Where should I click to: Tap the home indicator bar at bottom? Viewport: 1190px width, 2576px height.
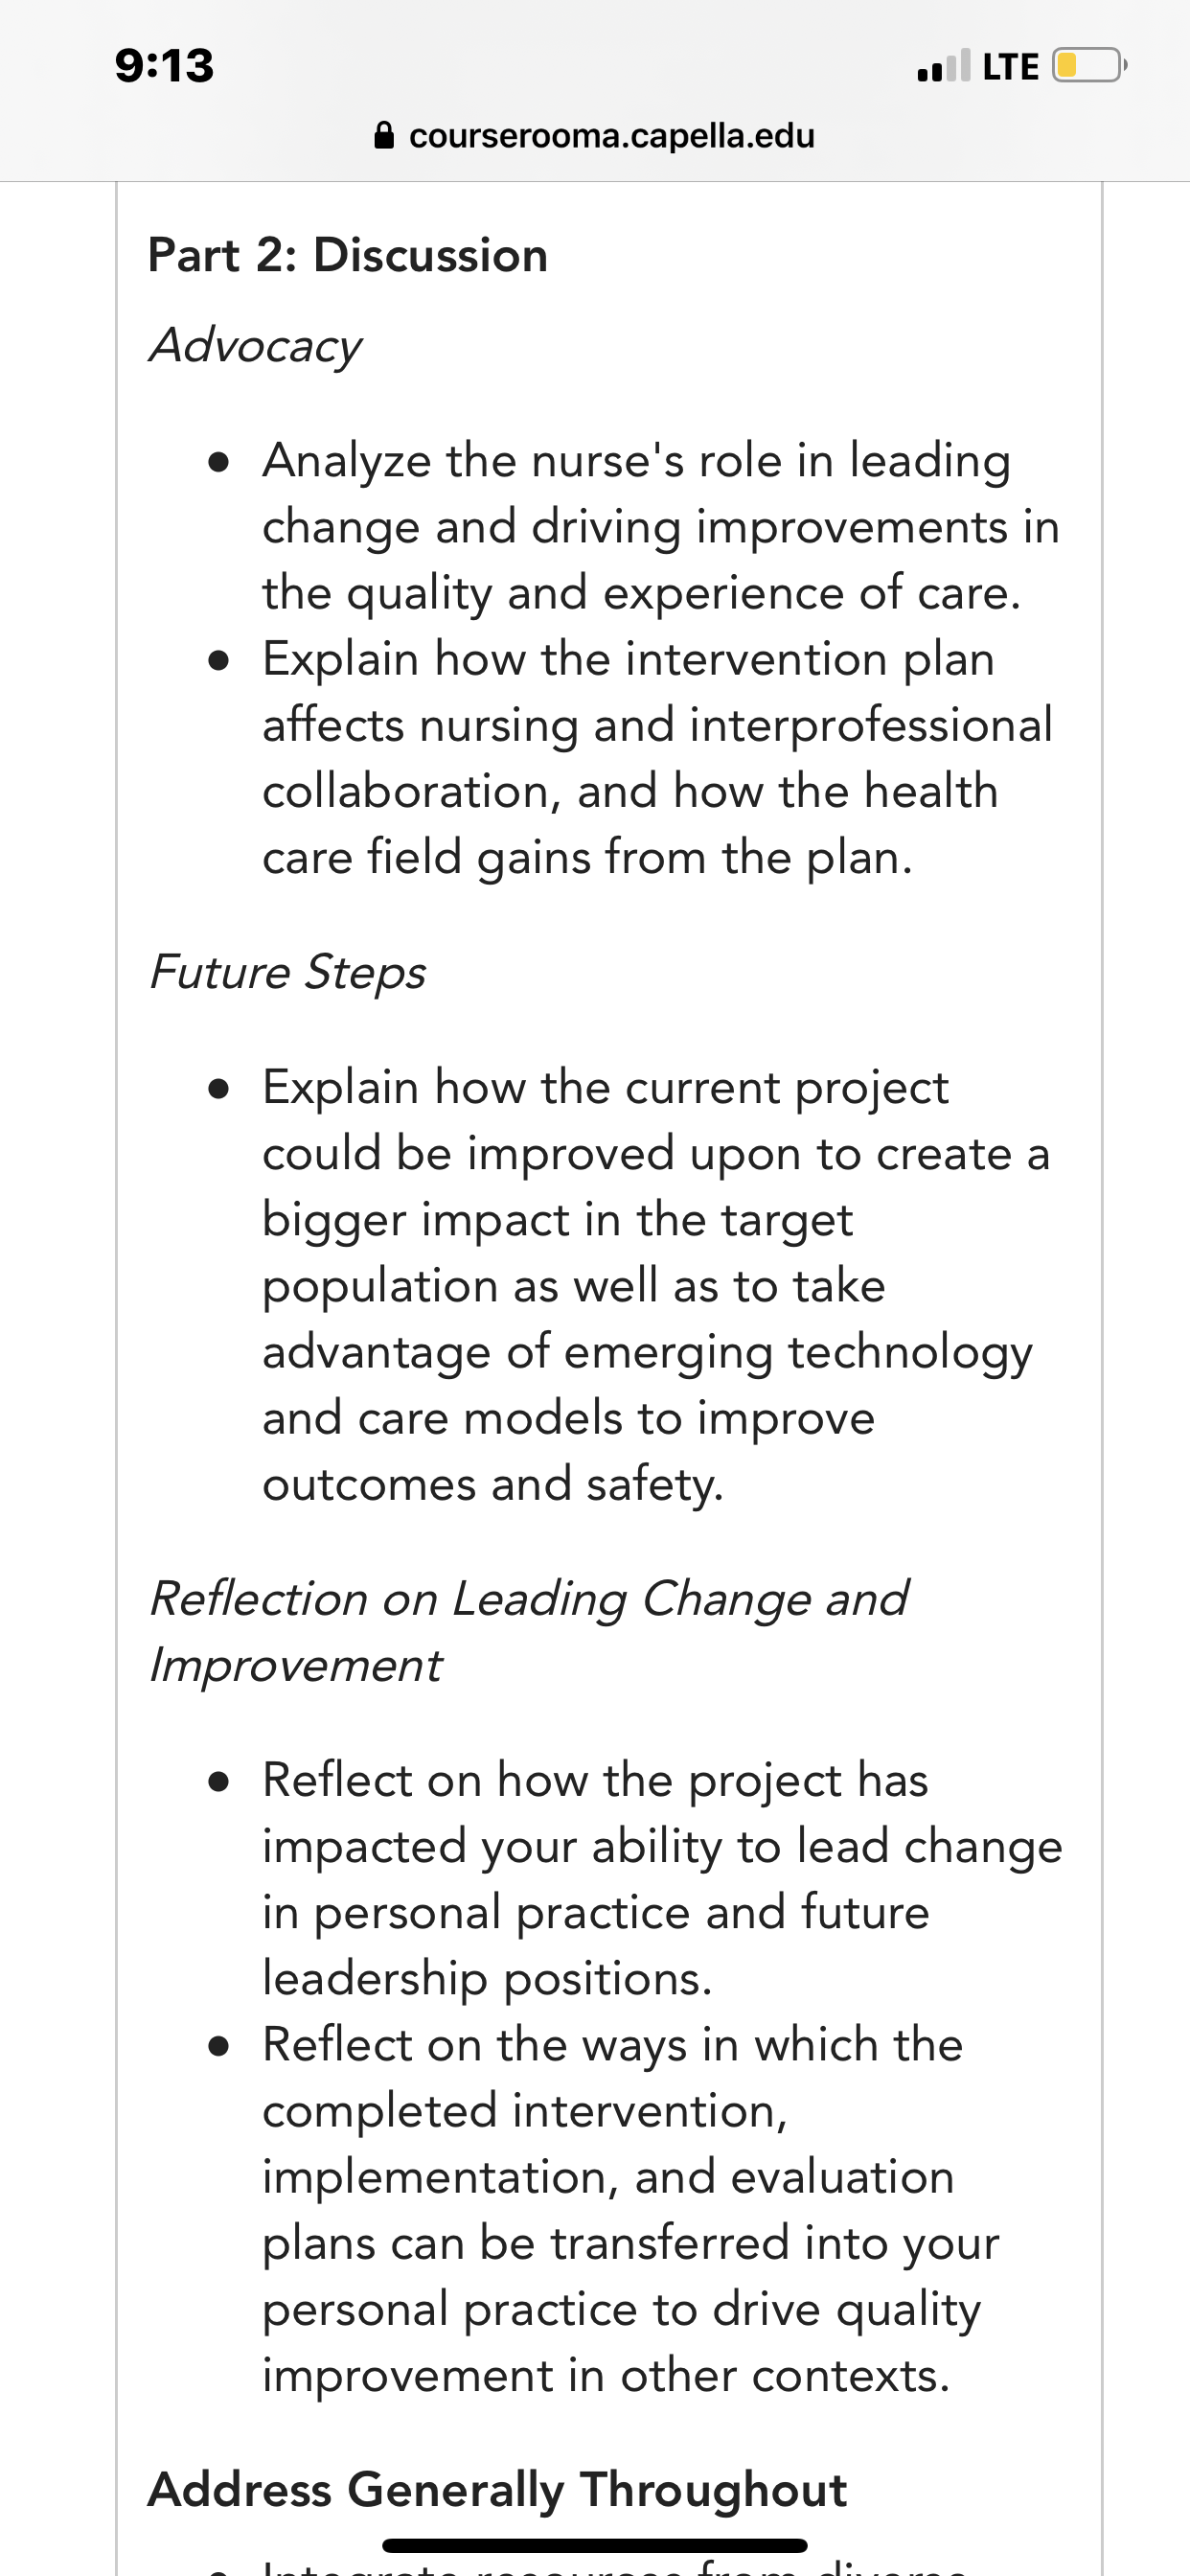point(595,2545)
